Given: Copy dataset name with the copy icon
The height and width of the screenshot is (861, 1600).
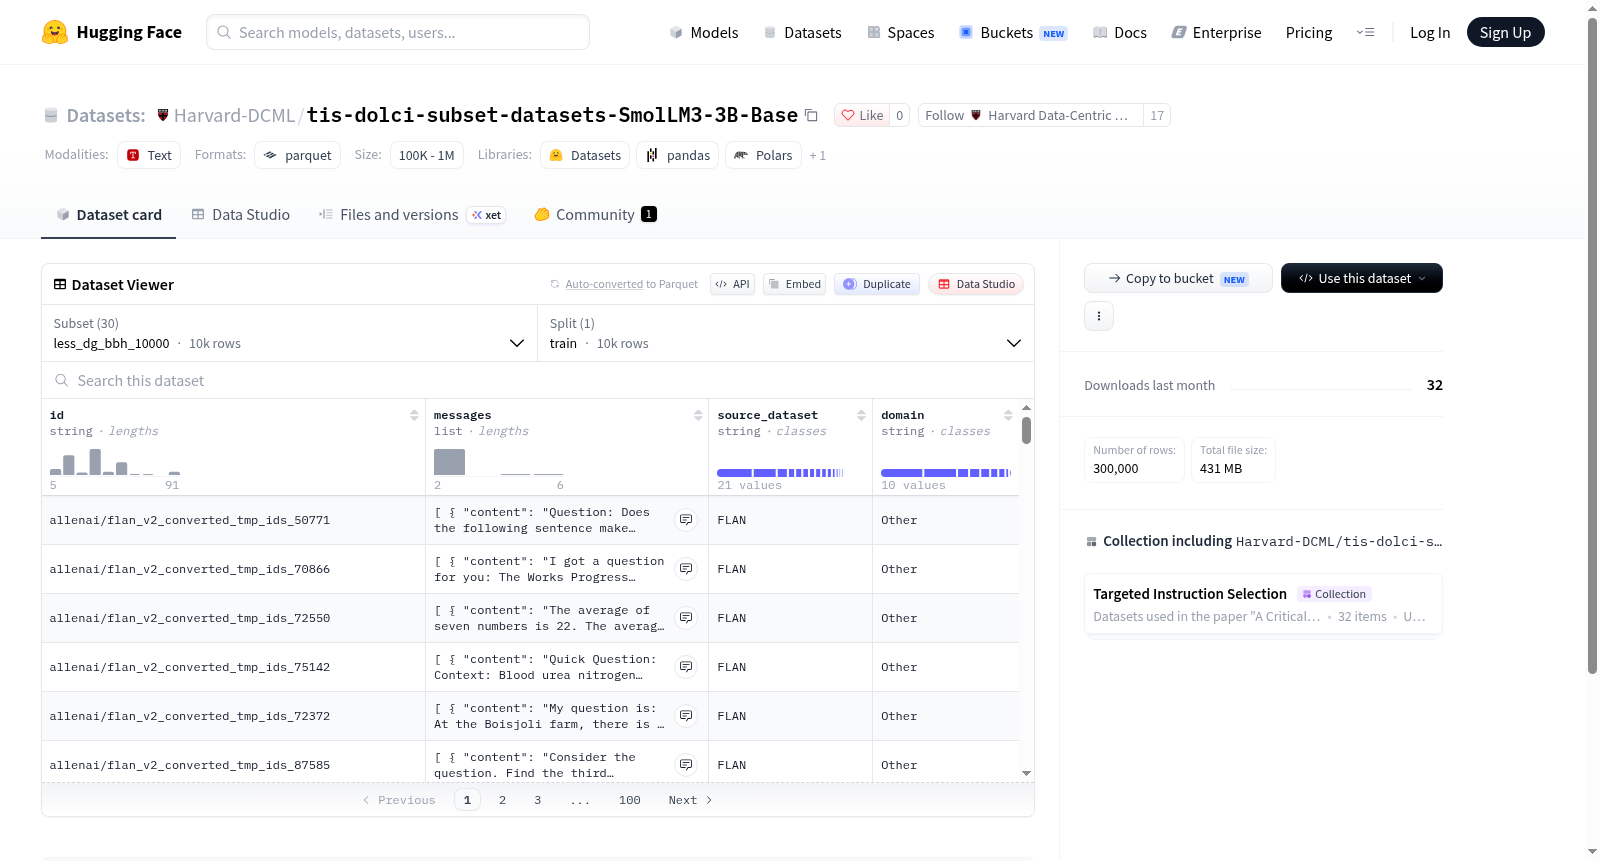Looking at the screenshot, I should [x=812, y=116].
